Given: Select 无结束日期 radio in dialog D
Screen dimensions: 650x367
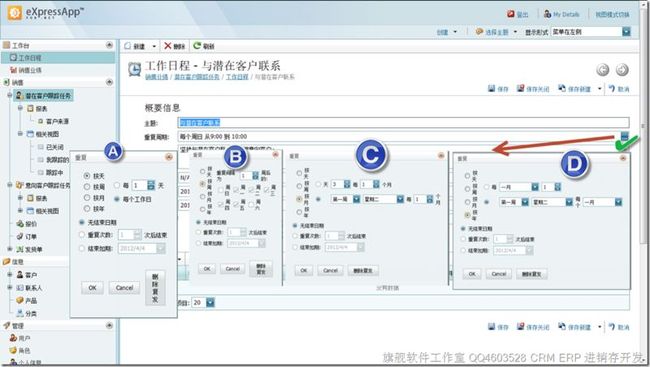Looking at the screenshot, I should pos(463,228).
